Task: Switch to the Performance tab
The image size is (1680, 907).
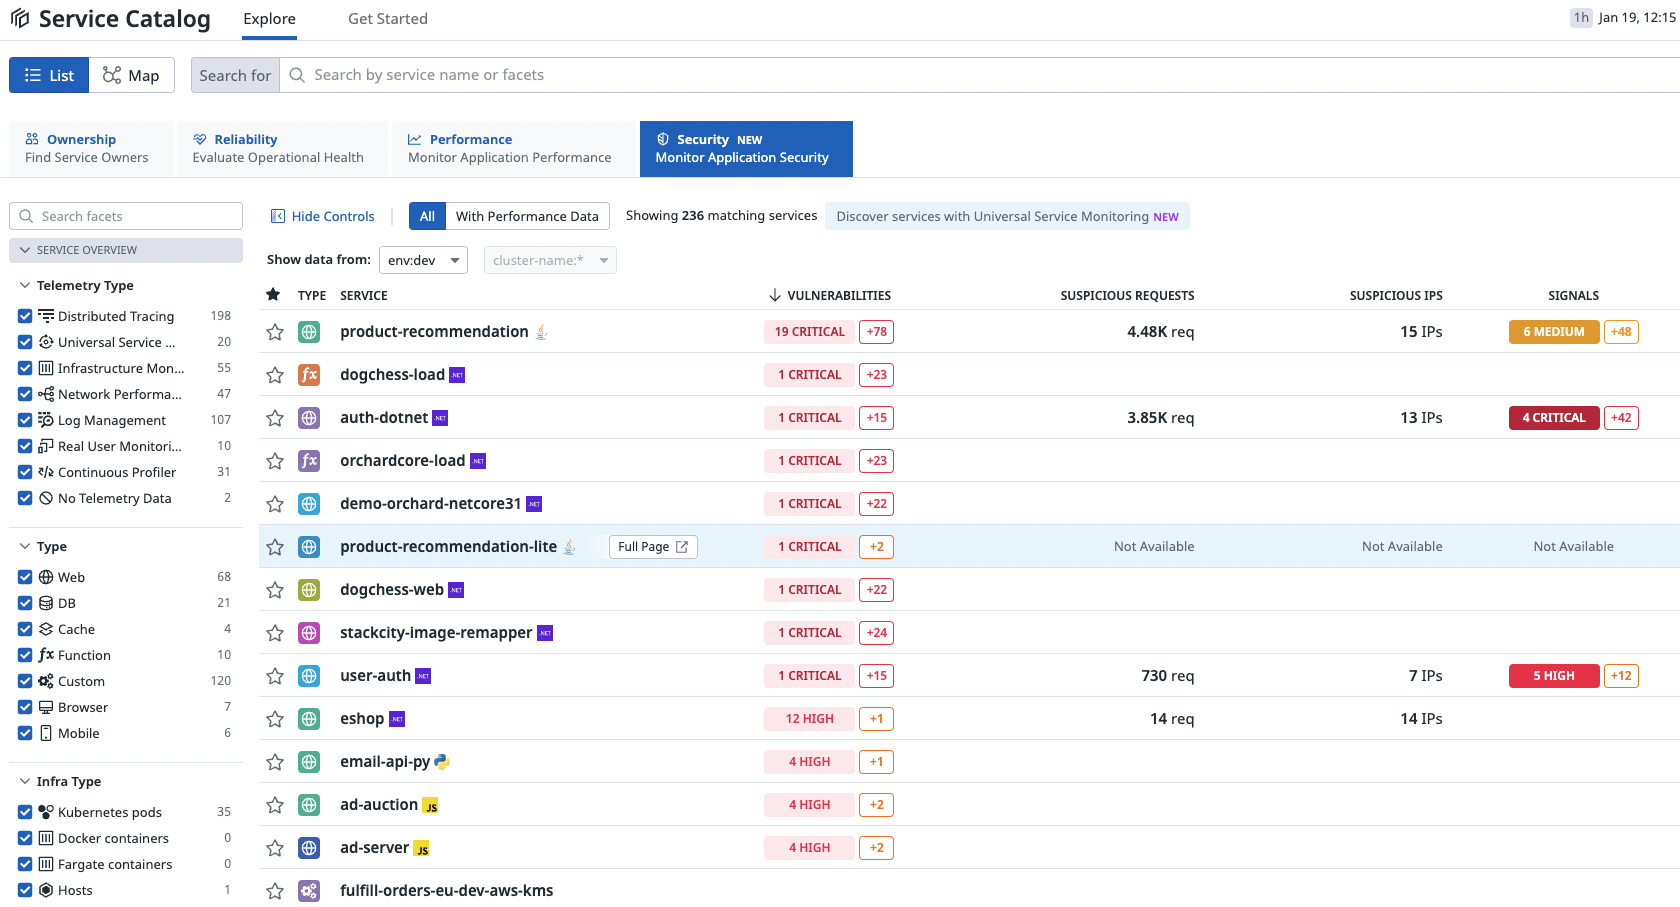Action: [509, 148]
